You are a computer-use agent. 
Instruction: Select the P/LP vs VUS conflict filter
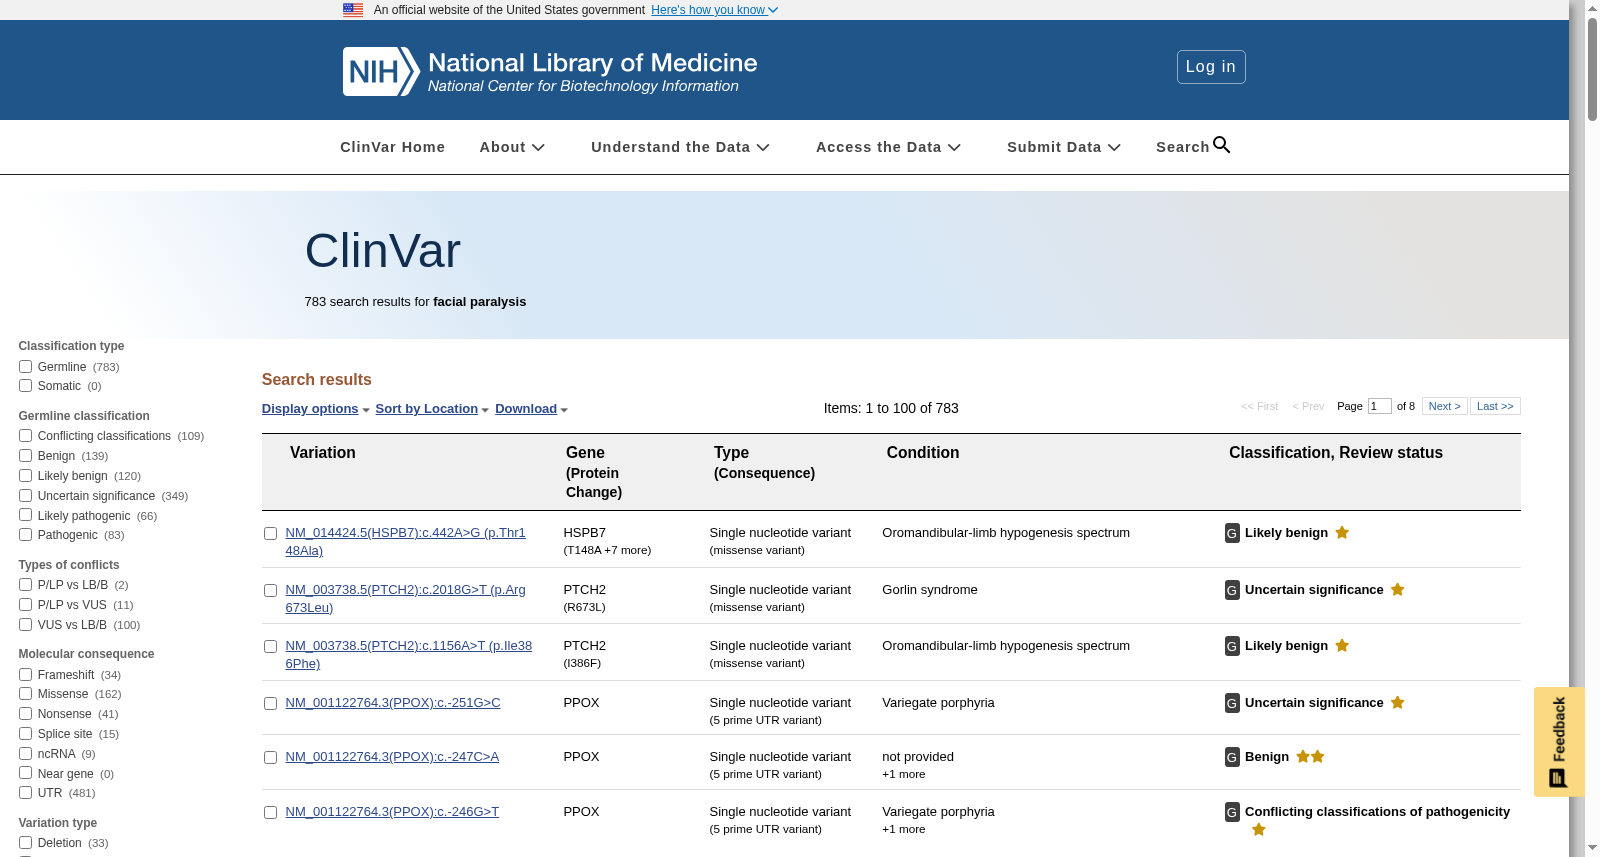[x=25, y=605]
